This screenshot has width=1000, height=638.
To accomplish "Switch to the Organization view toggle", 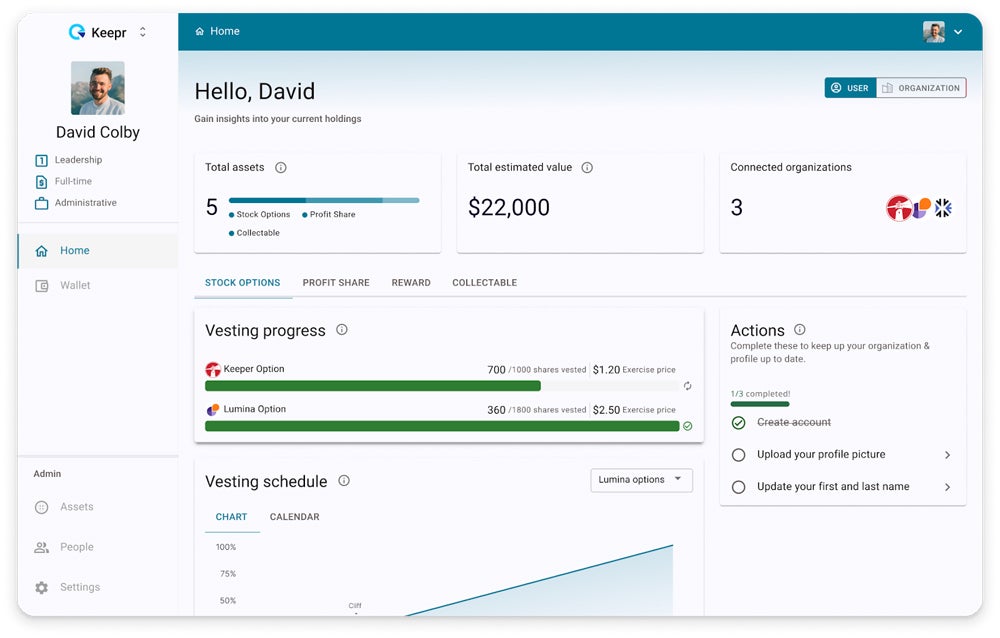I will 921,88.
